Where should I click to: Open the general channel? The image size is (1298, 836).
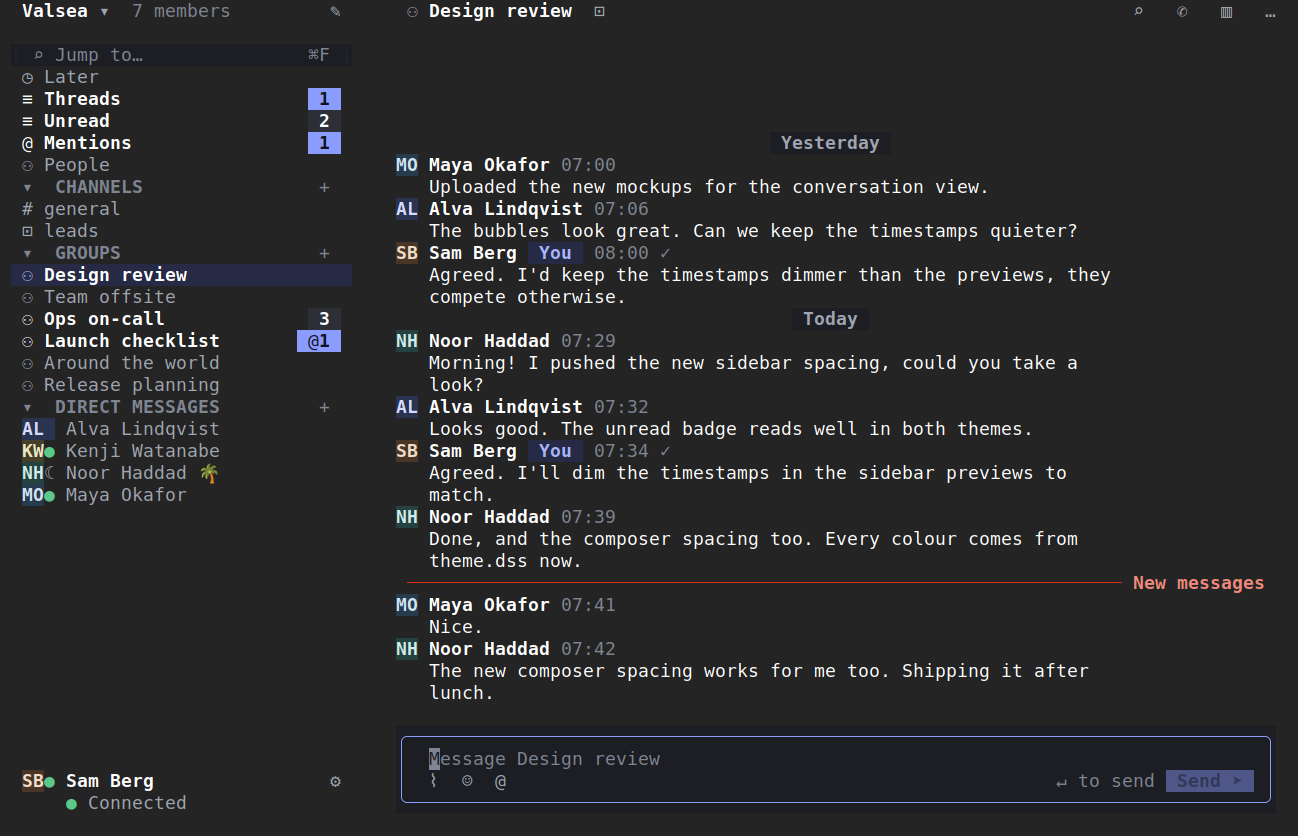(x=181, y=209)
